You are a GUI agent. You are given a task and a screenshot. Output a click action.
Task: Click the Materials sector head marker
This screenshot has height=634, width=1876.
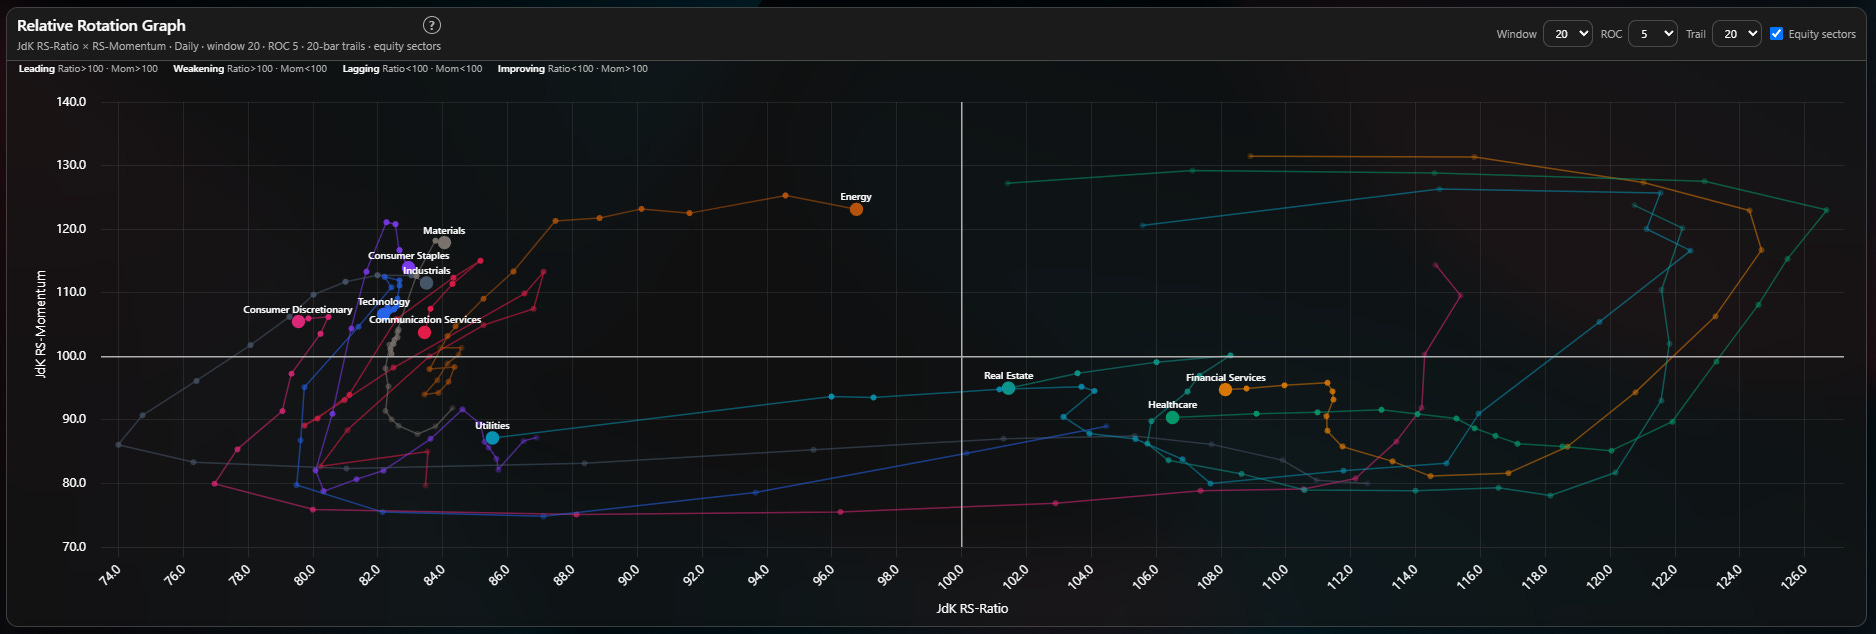click(x=444, y=243)
